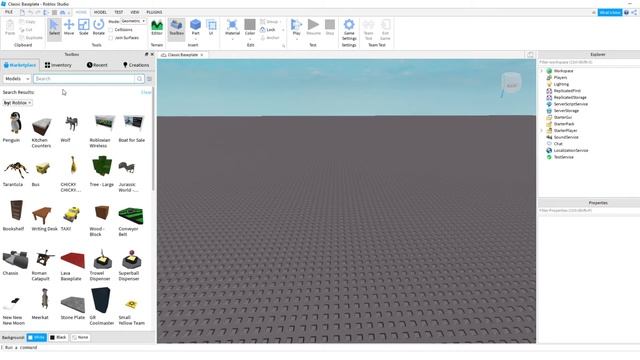Click the share icon at top right
The height and width of the screenshot is (360, 640).
point(634,13)
